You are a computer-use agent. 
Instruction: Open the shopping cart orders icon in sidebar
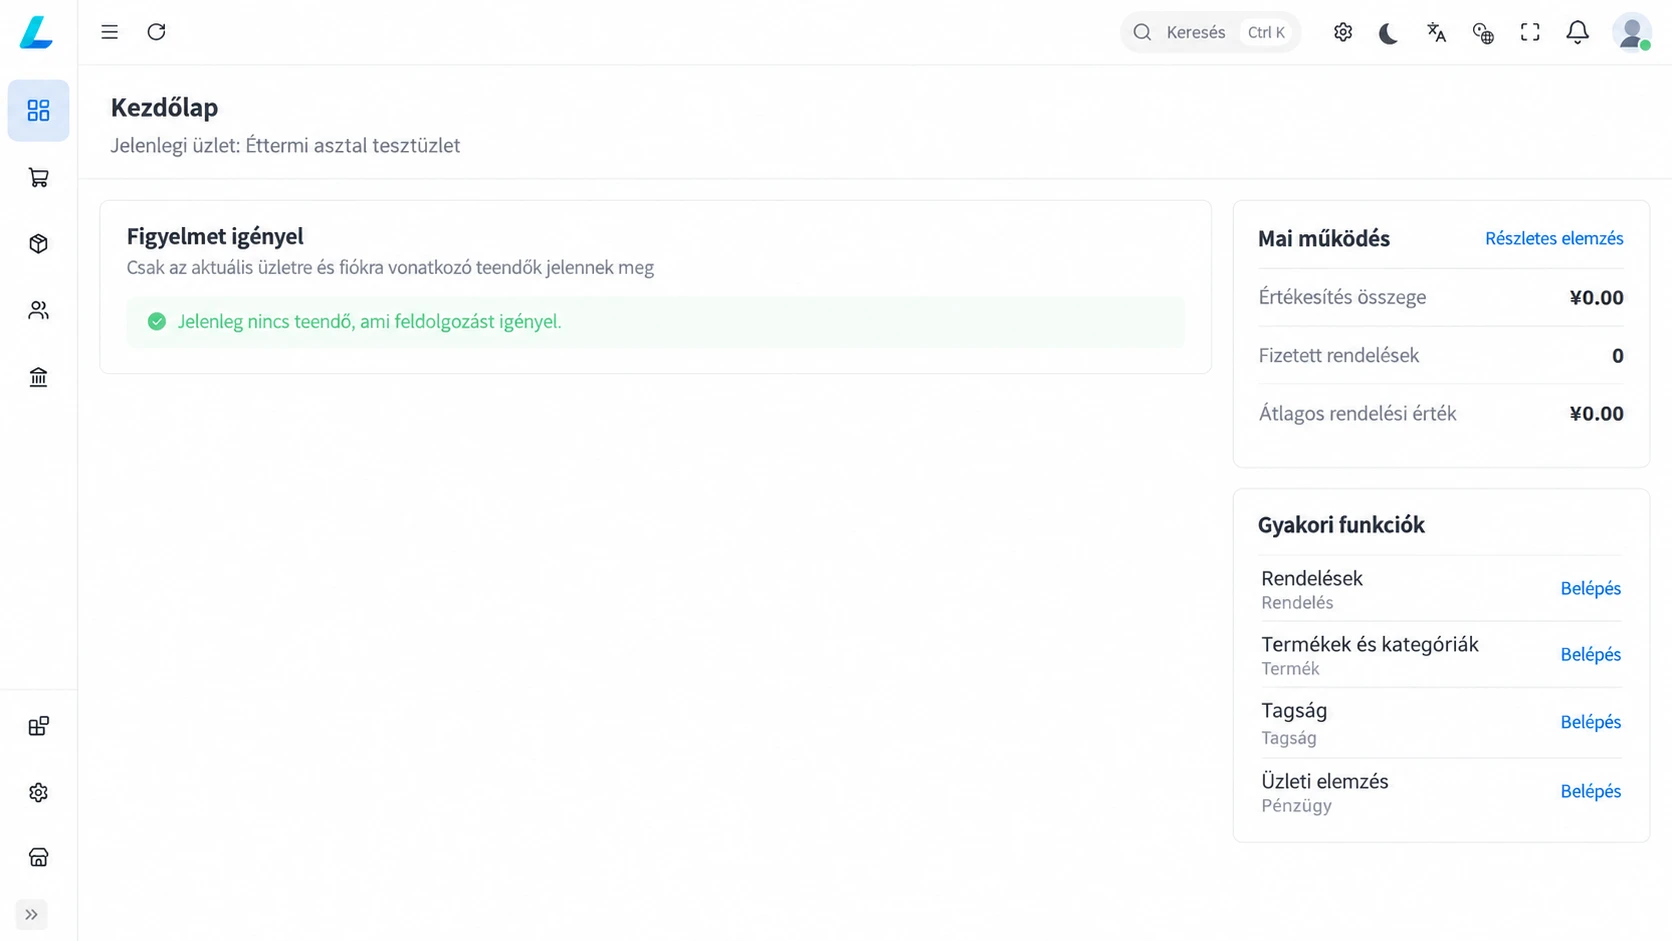[x=38, y=178]
